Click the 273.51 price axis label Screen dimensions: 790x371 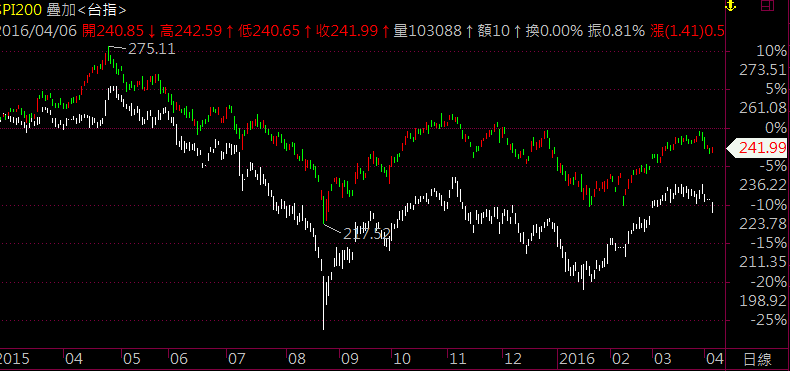763,70
